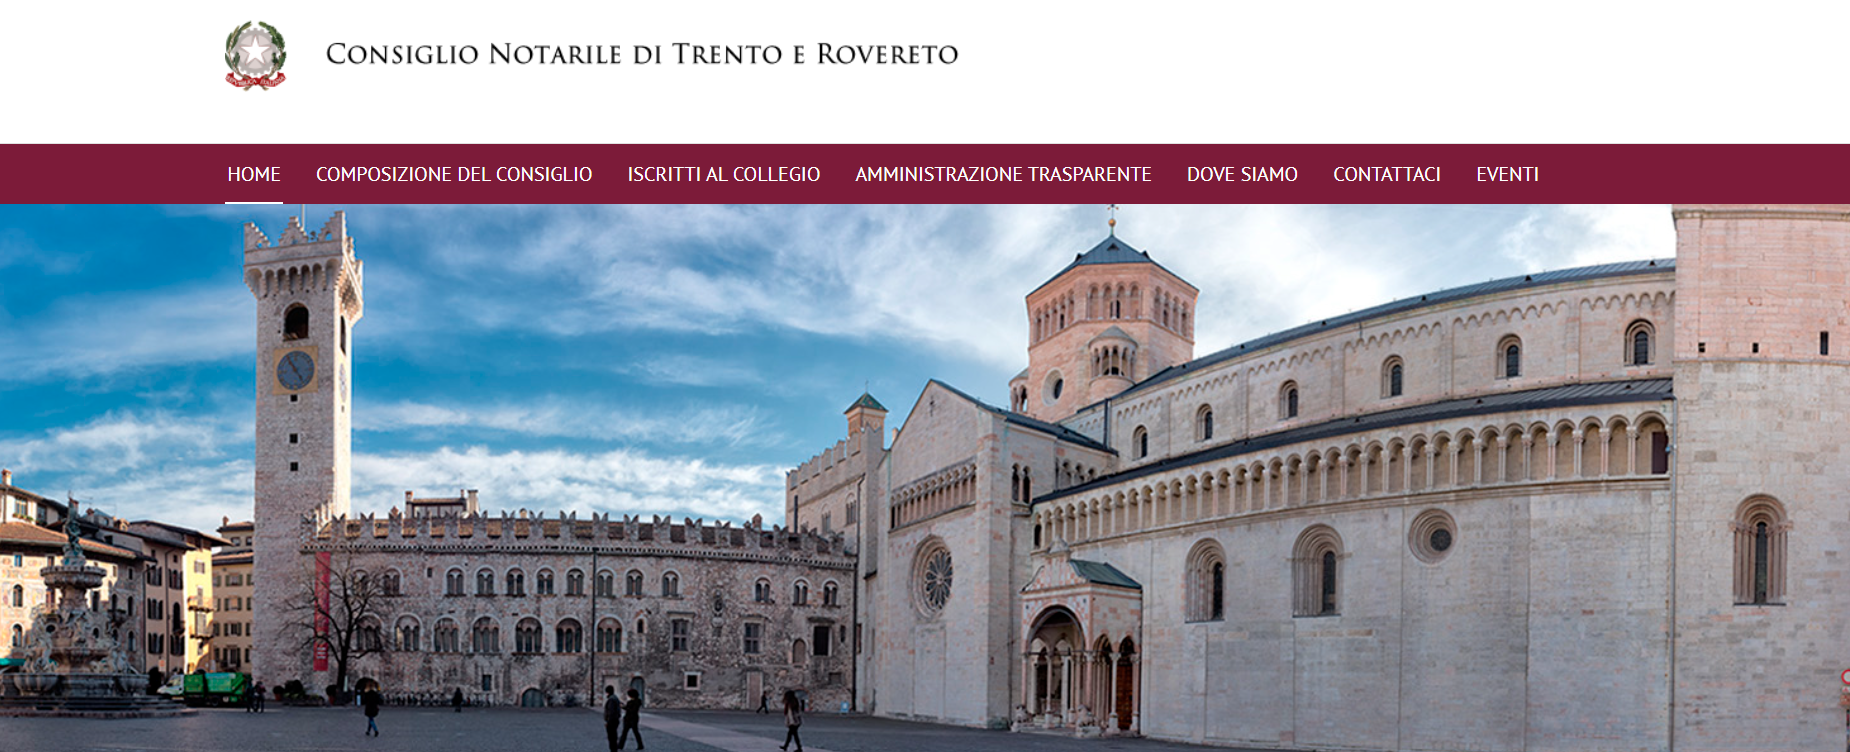The width and height of the screenshot is (1850, 752).
Task: Click the cathedral's round rose window
Action: pyautogui.click(x=933, y=577)
